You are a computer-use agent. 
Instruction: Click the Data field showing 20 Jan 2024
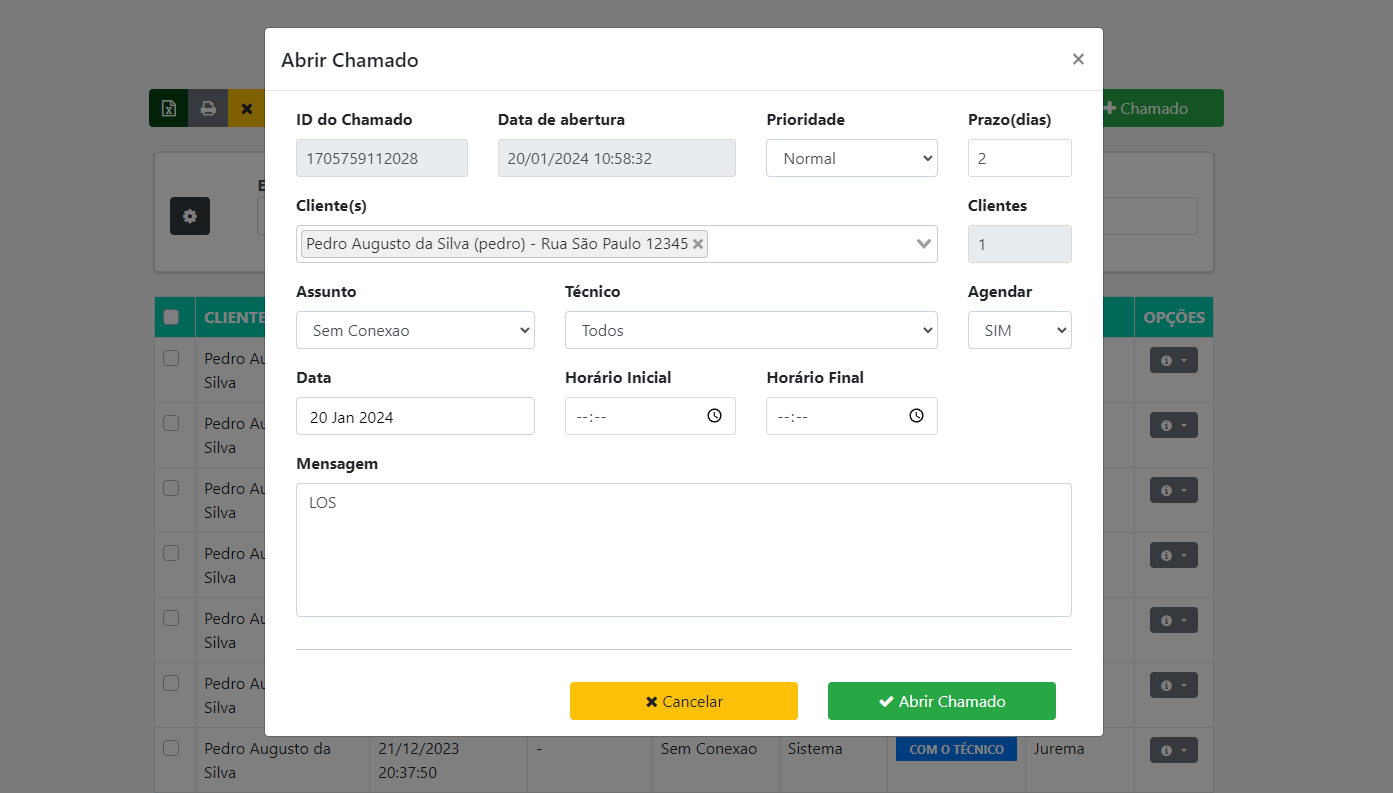pos(415,416)
